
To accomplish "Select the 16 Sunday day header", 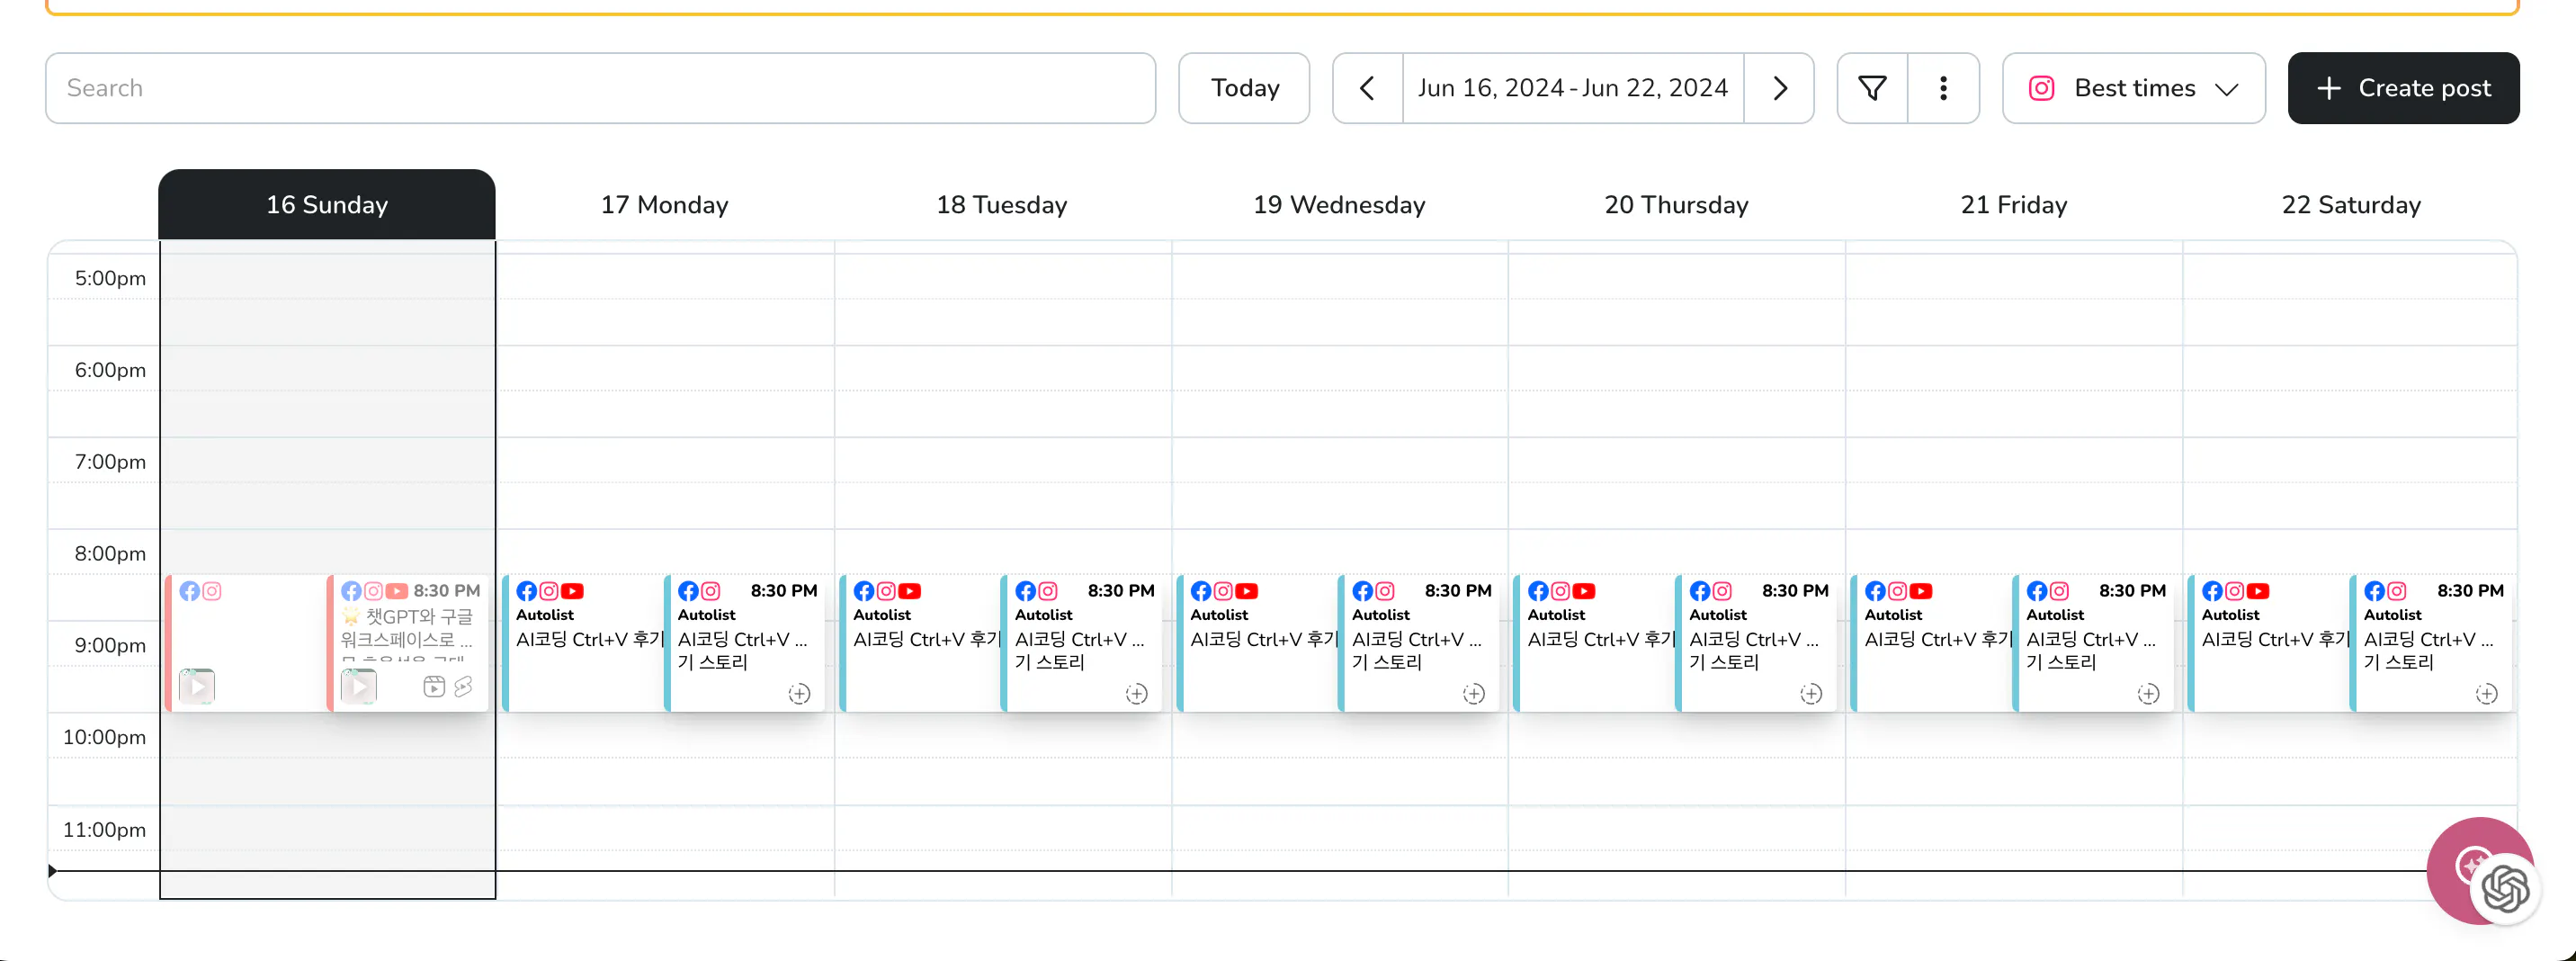I will click(327, 205).
